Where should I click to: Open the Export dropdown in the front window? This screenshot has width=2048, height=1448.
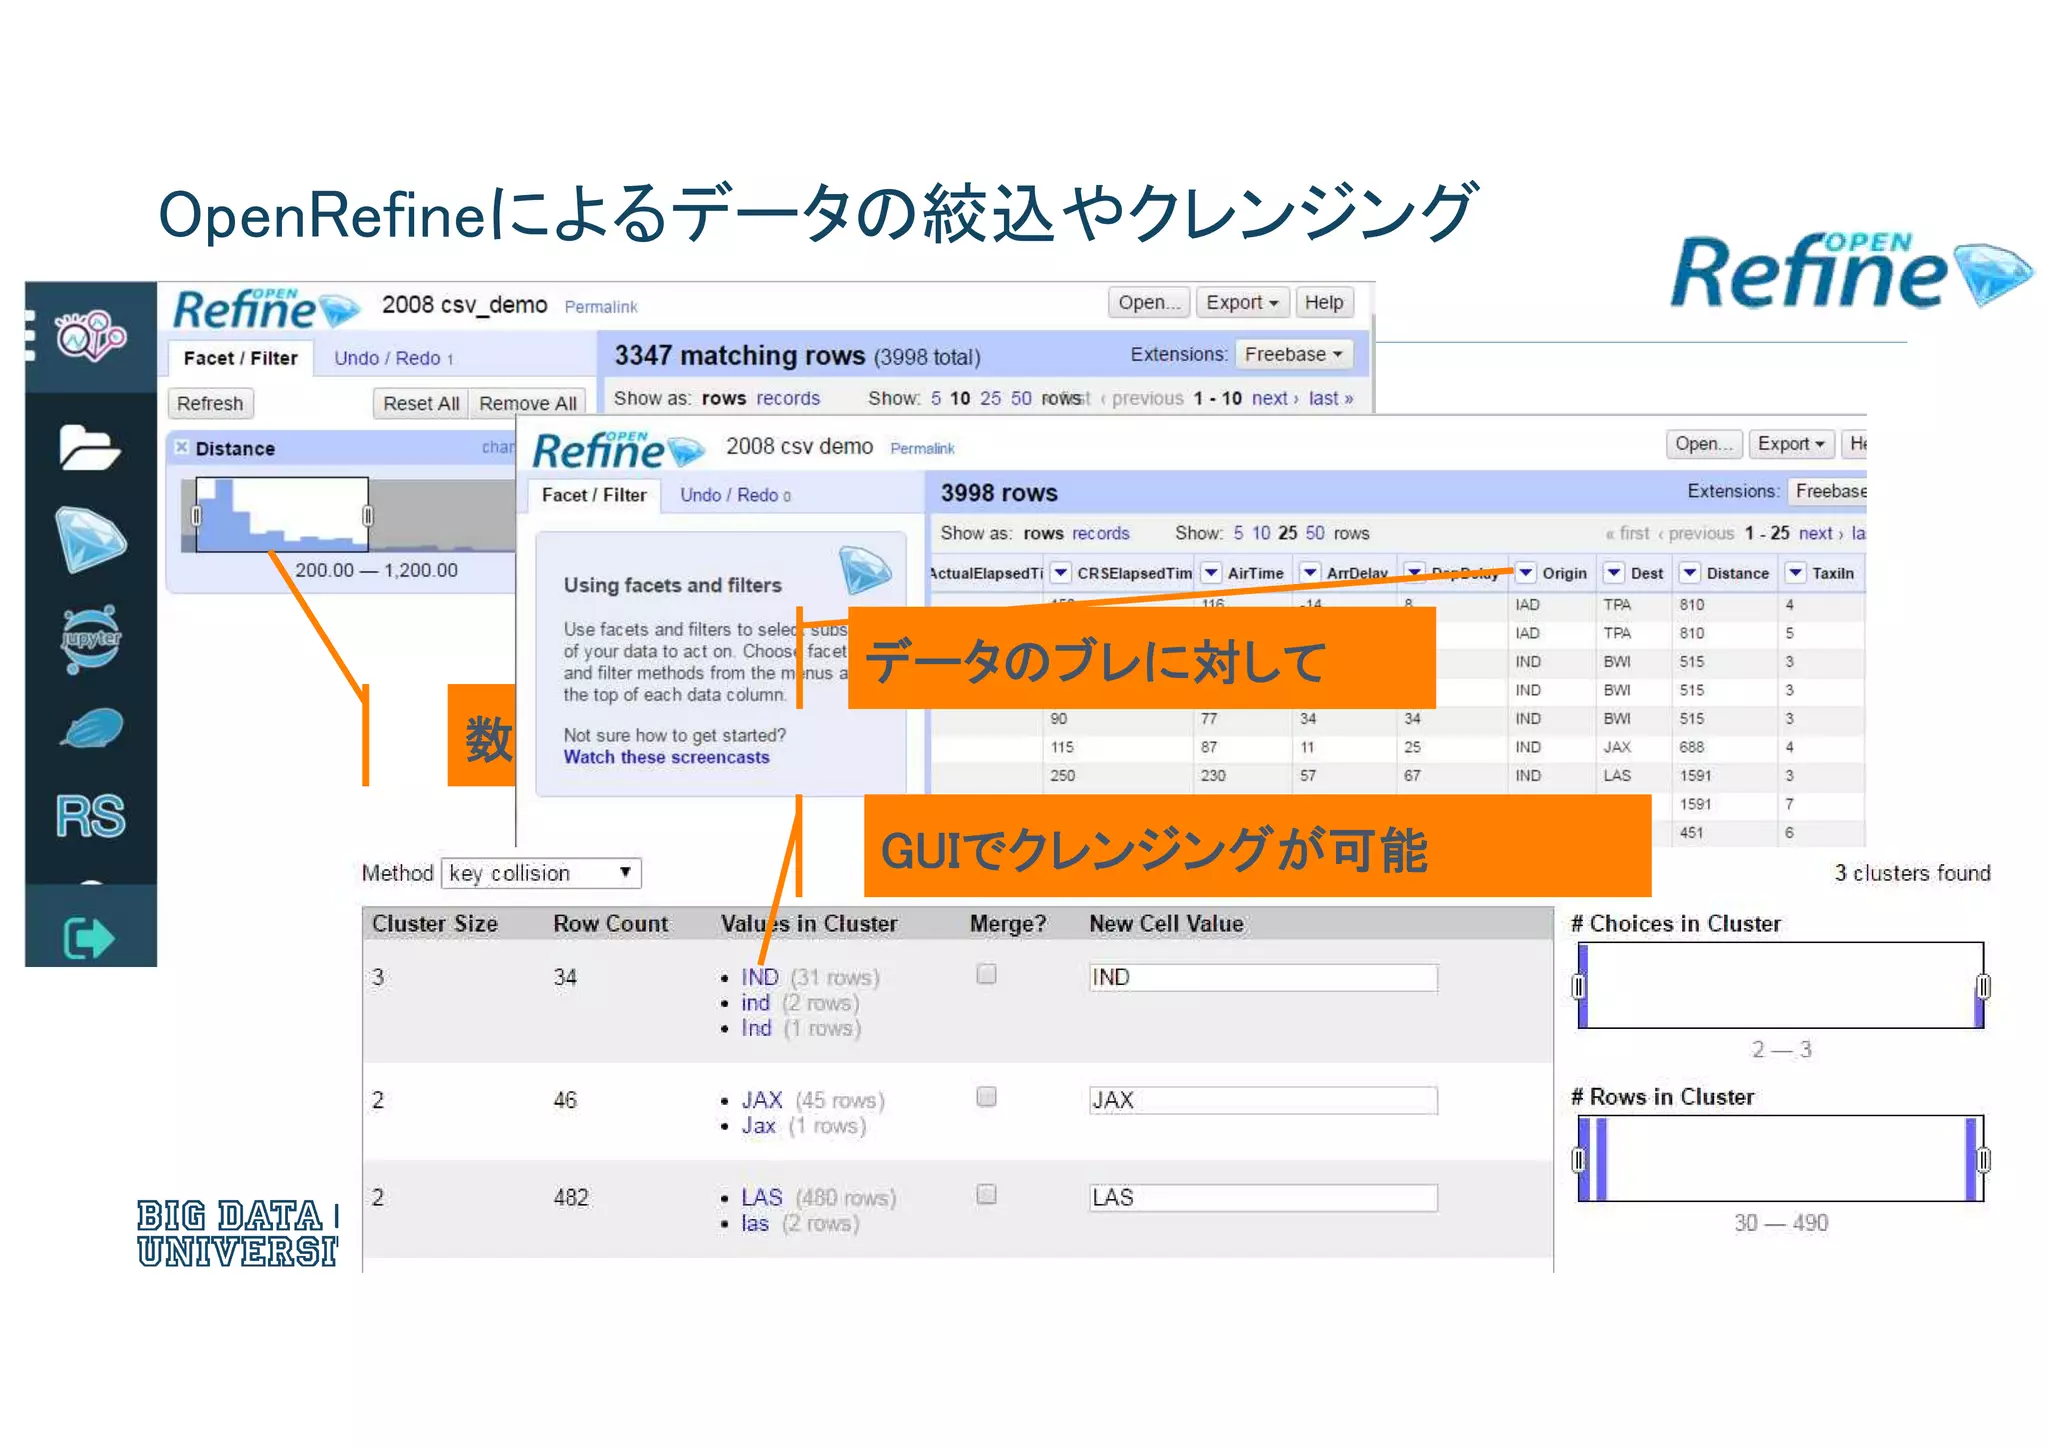point(1790,443)
